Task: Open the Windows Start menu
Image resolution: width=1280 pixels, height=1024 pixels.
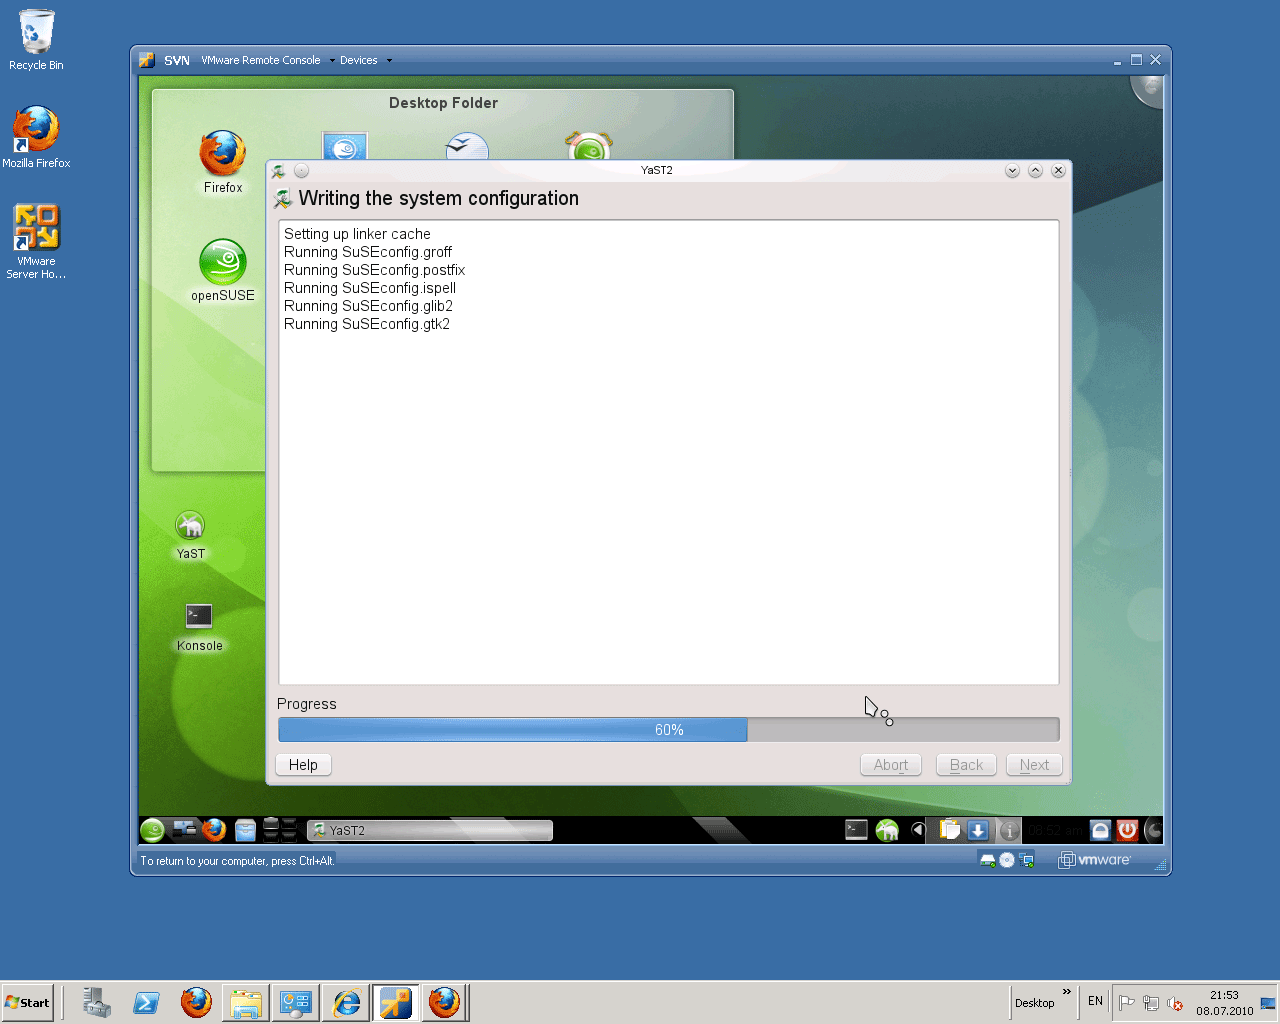Action: 28,1002
